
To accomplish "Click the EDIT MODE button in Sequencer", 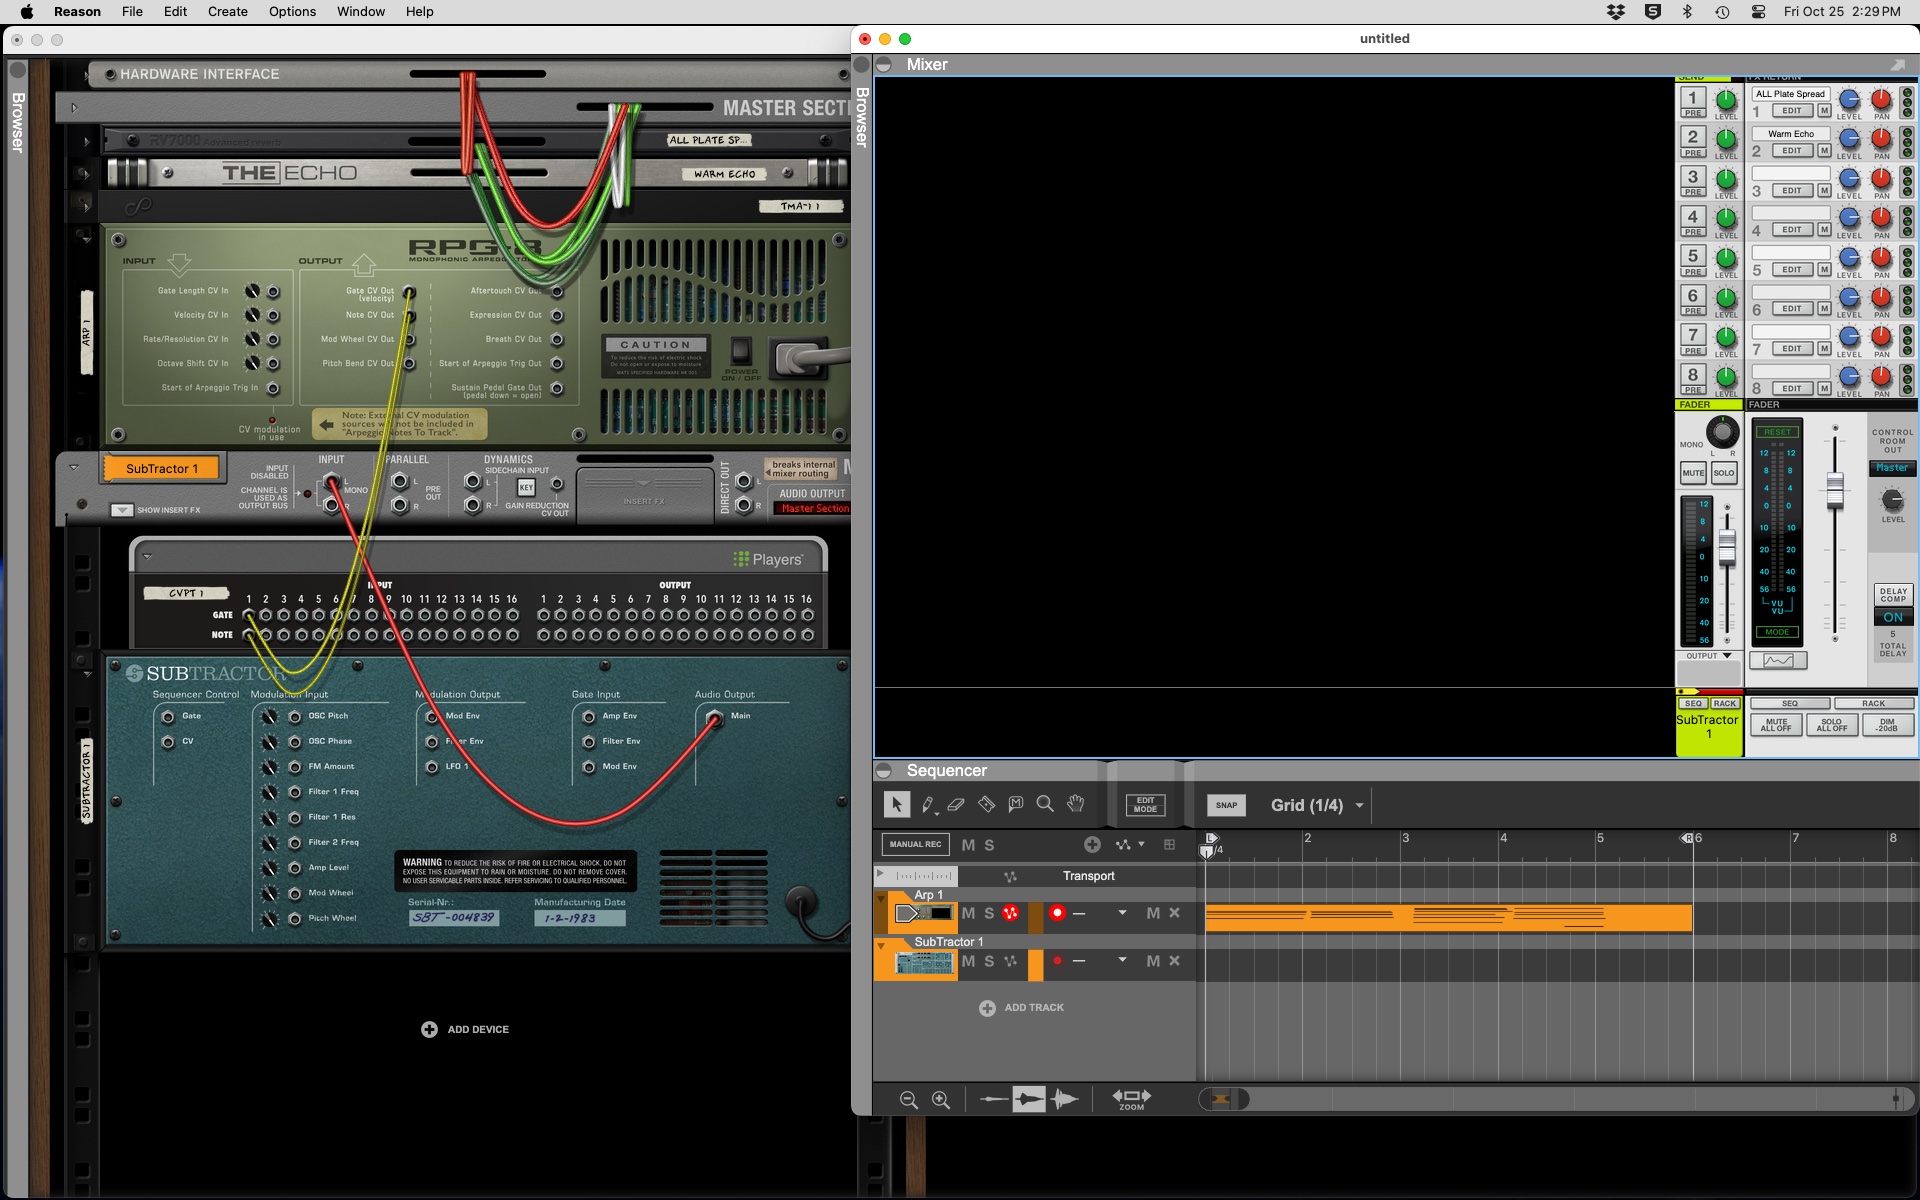I will point(1146,805).
